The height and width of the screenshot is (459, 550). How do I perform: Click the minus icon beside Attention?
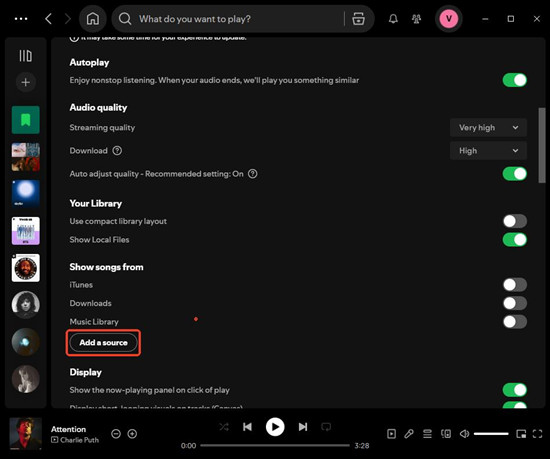116,434
